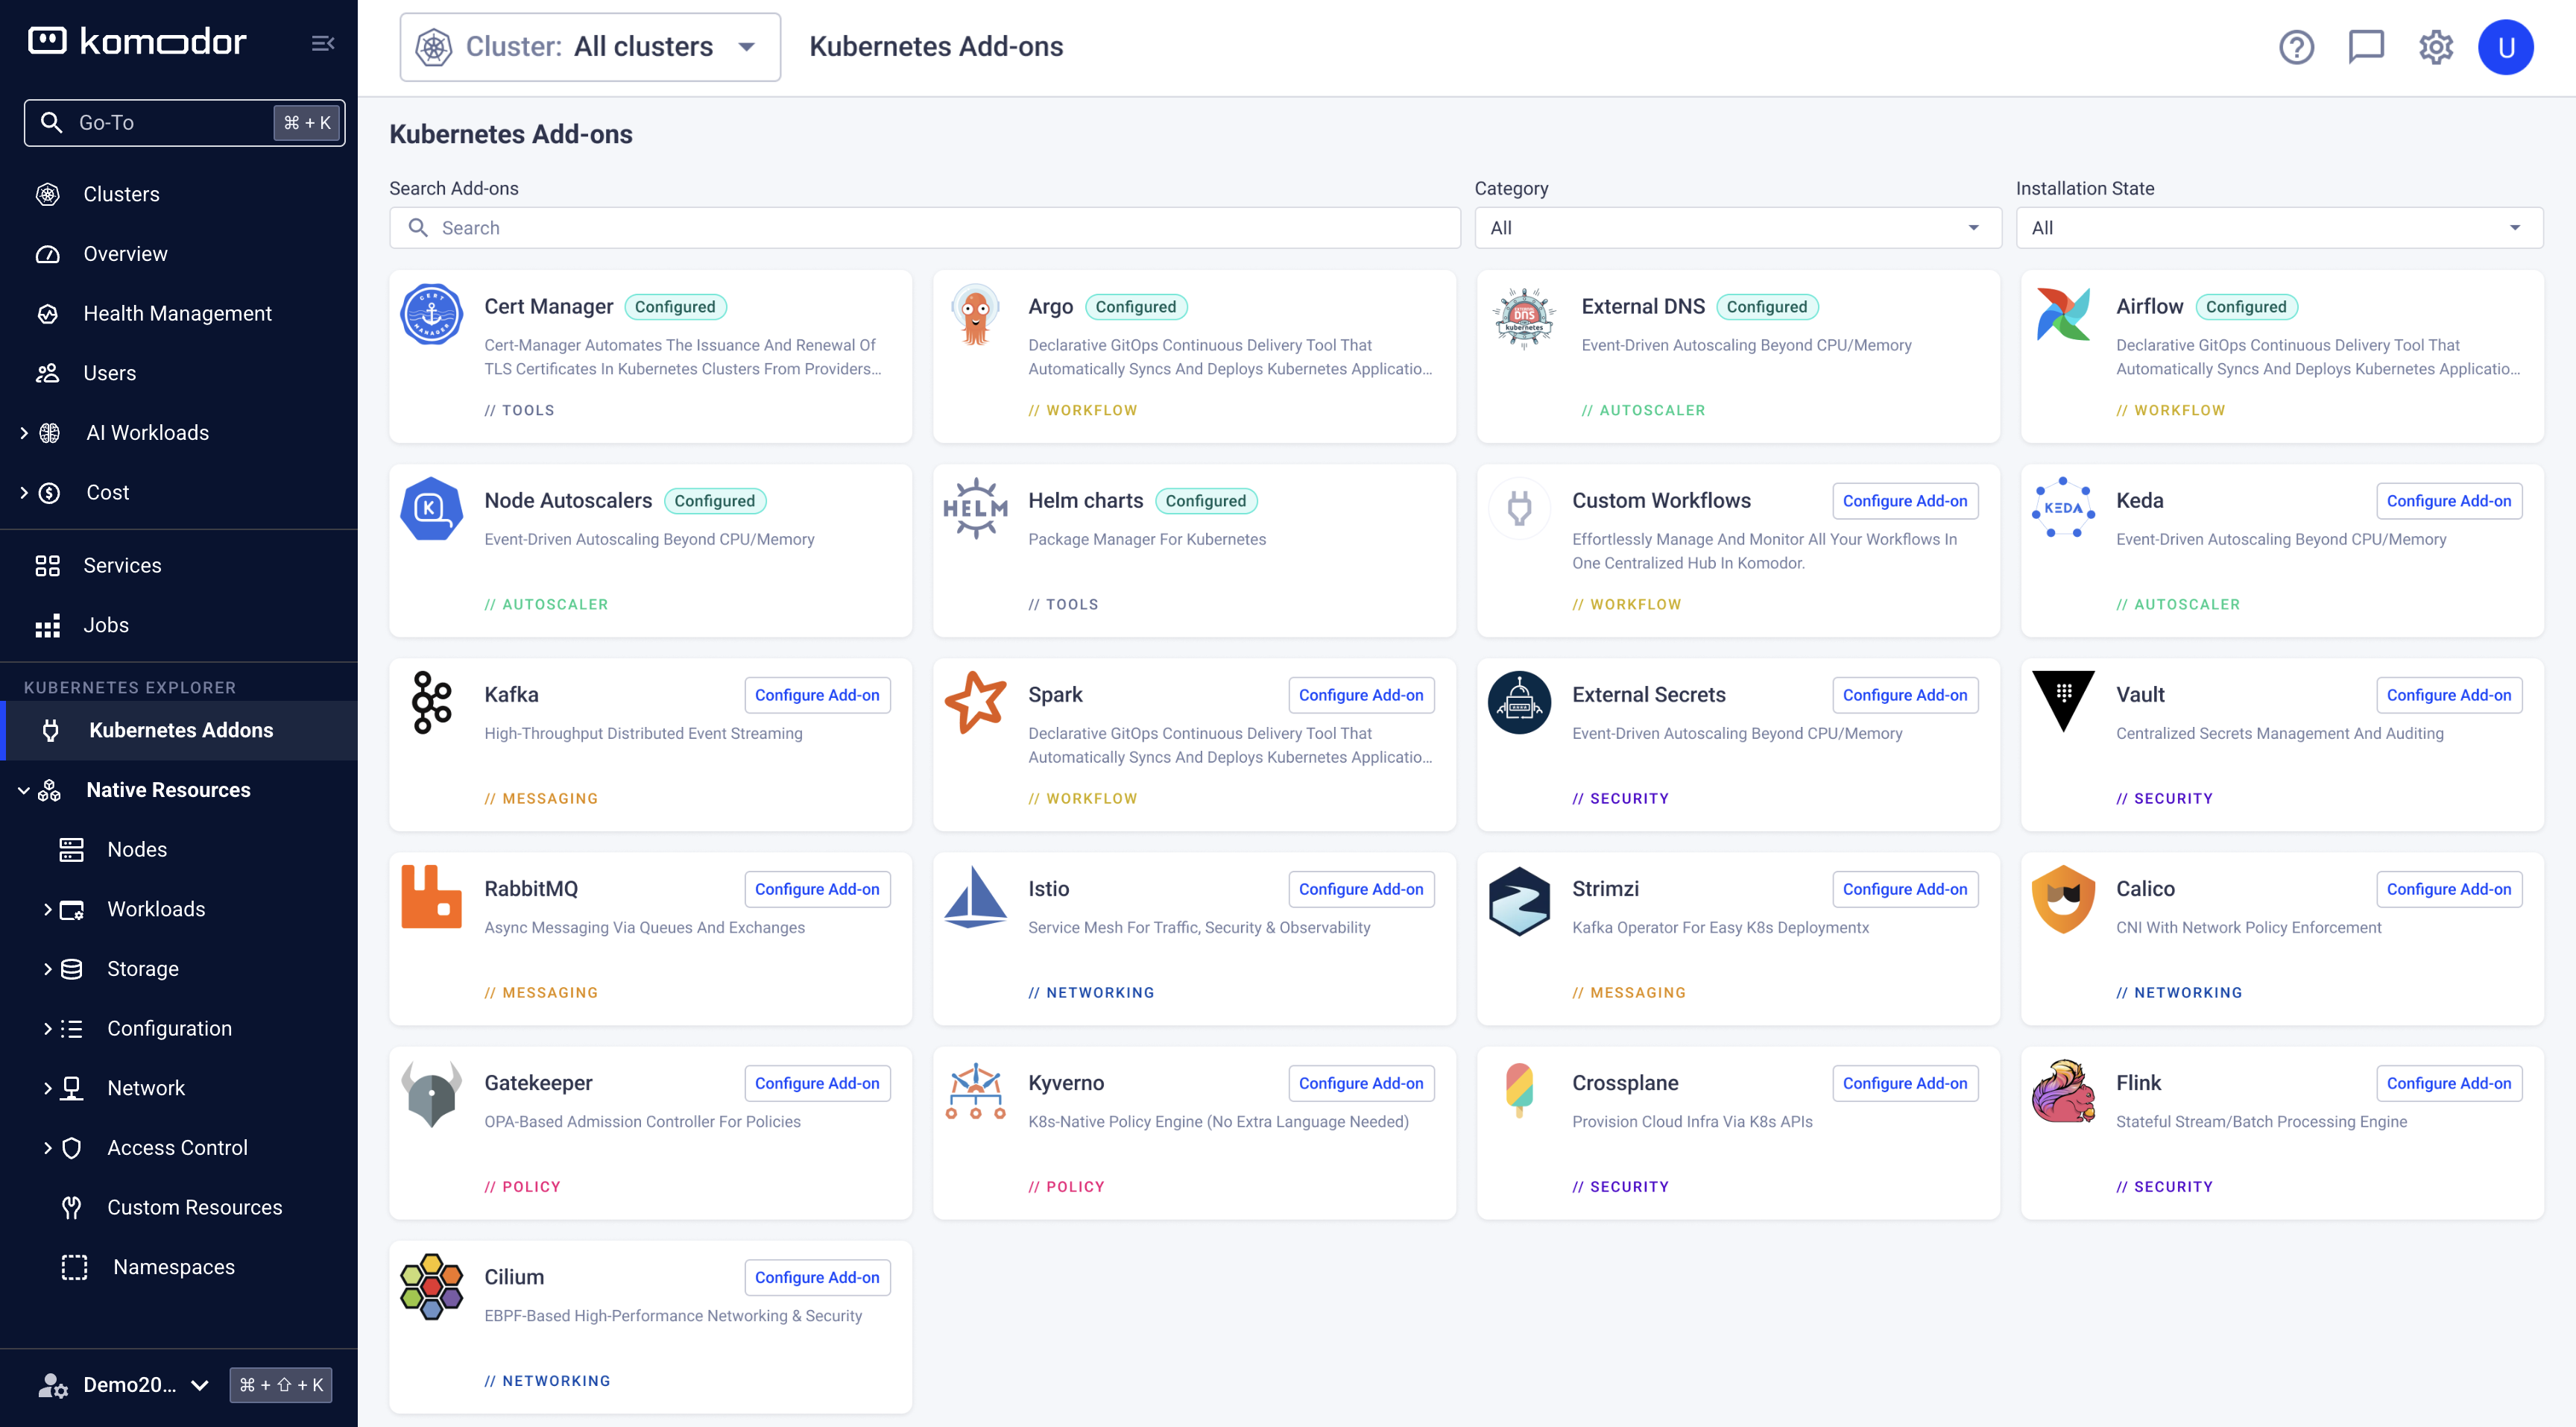Click the Kafka add-on logo

click(x=431, y=702)
